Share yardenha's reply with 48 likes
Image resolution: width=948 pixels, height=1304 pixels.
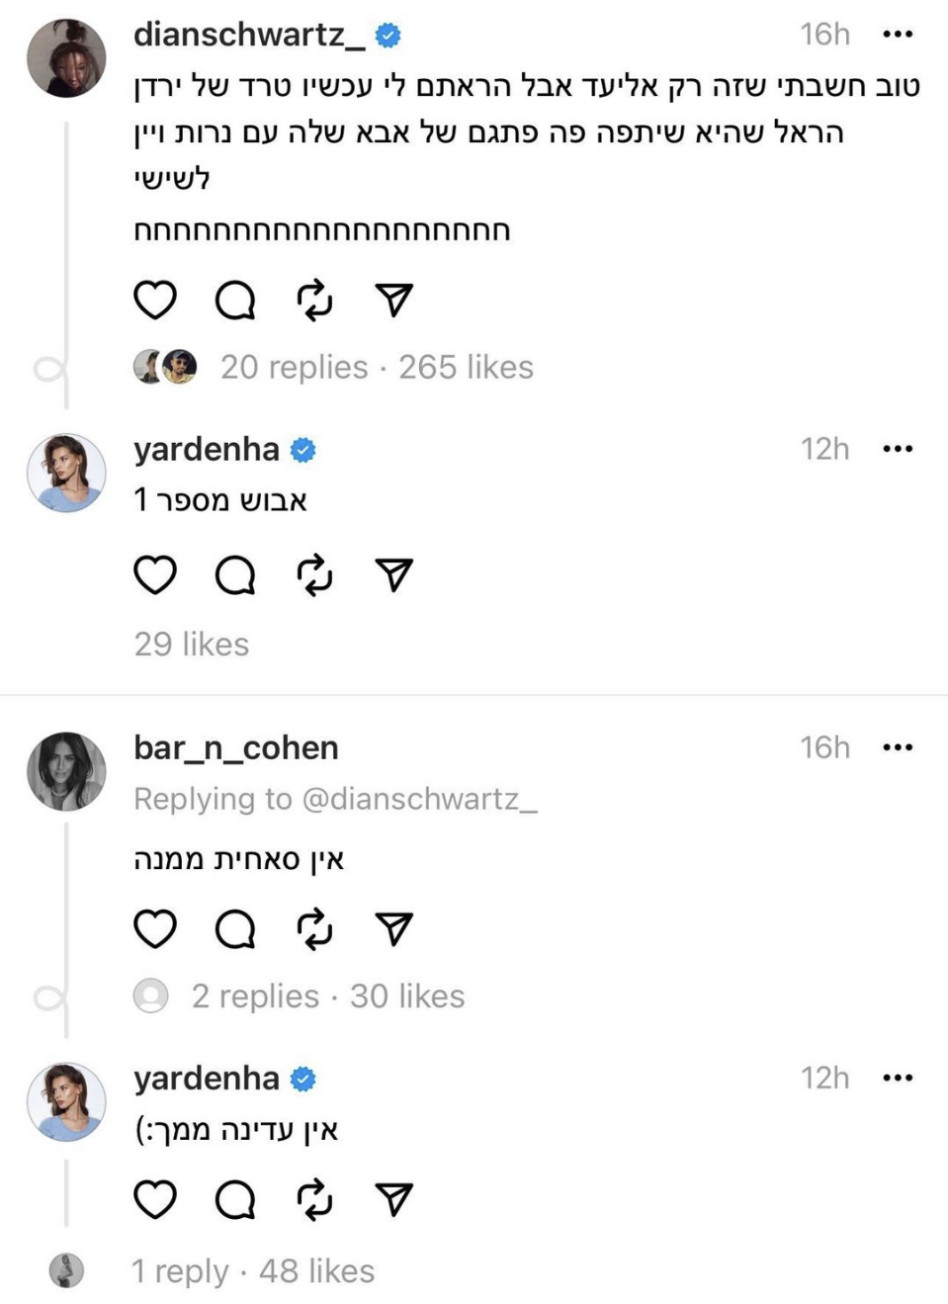point(394,1200)
